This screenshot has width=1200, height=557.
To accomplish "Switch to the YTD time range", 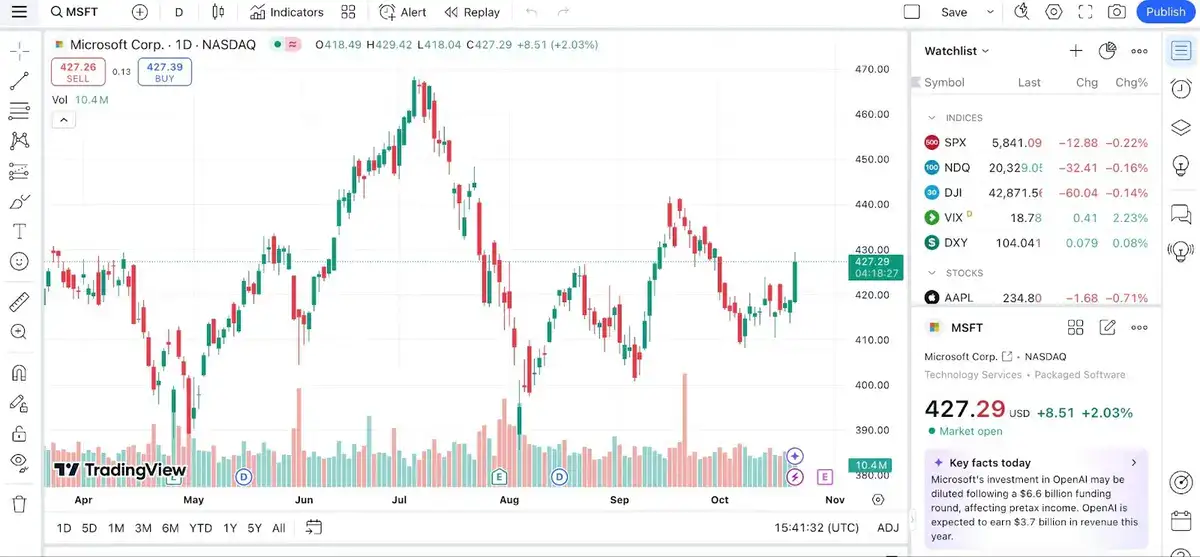I will click(x=200, y=528).
